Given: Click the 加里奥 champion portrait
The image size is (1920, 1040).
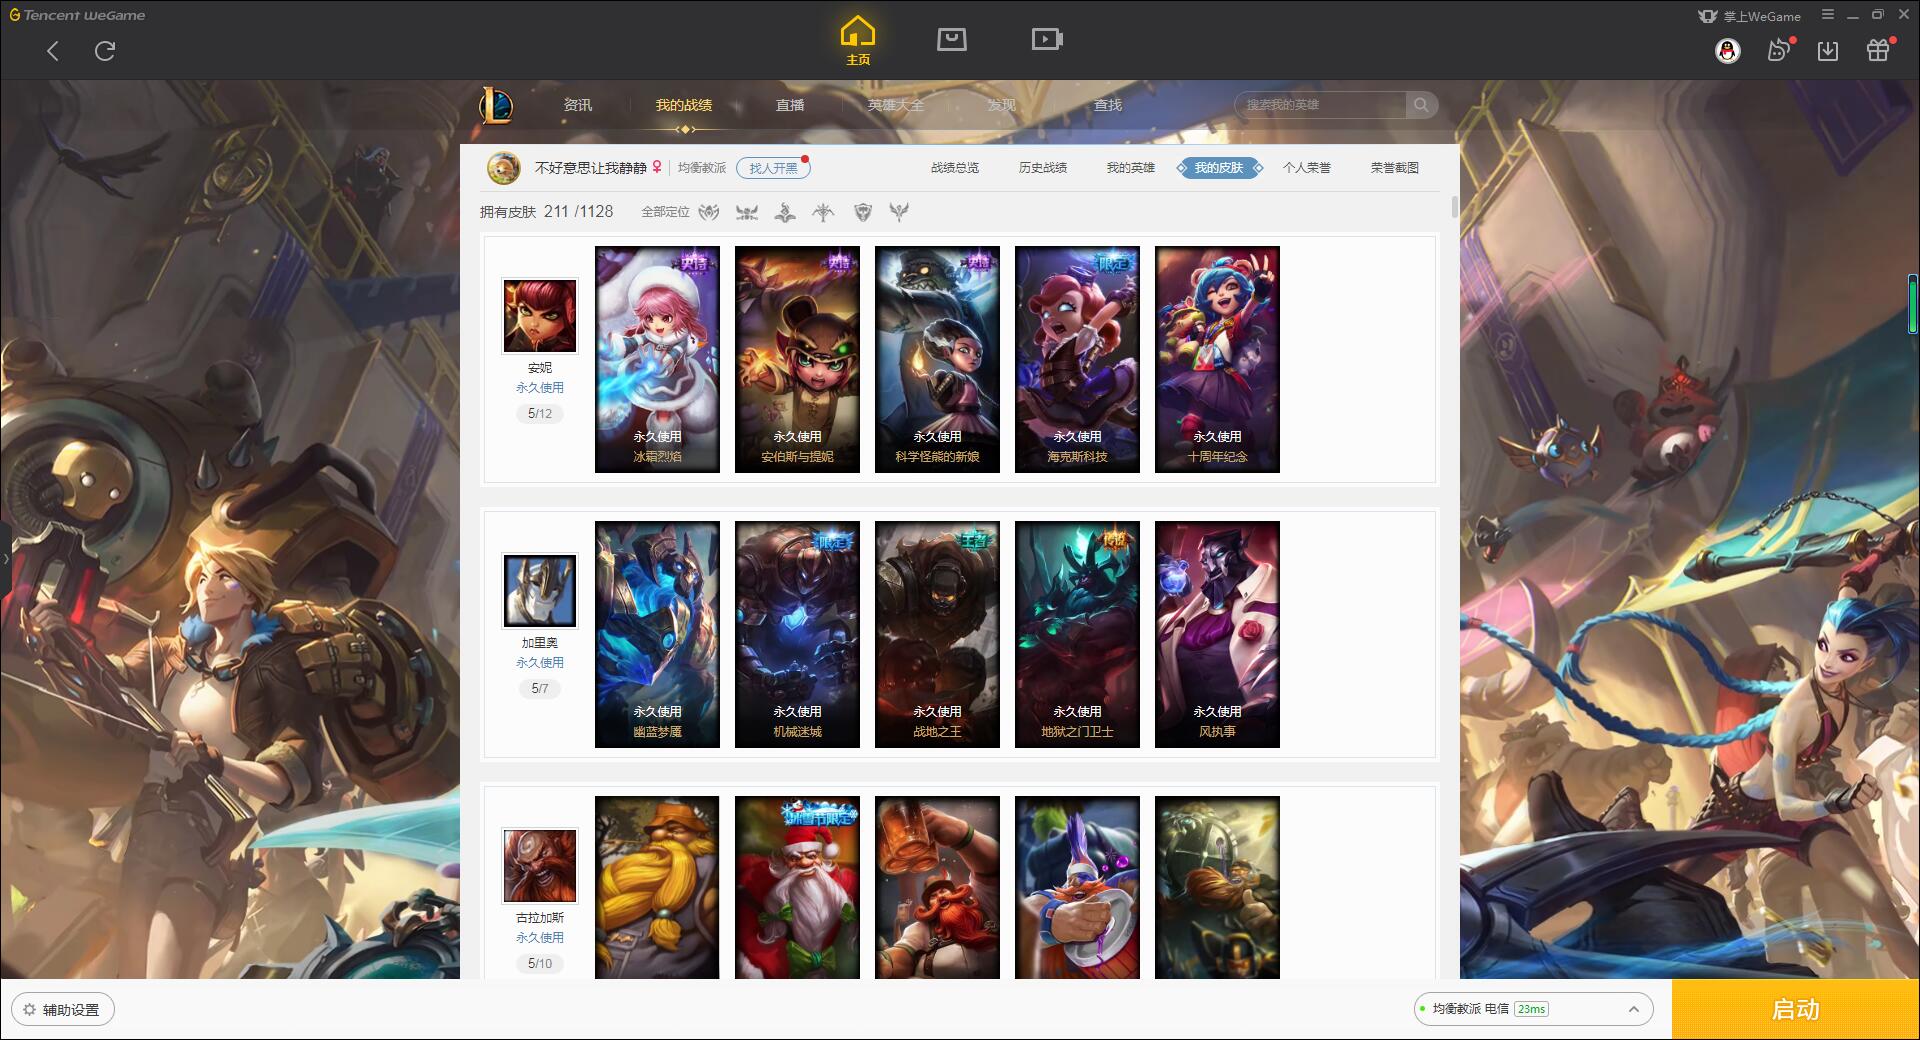Looking at the screenshot, I should pos(540,591).
